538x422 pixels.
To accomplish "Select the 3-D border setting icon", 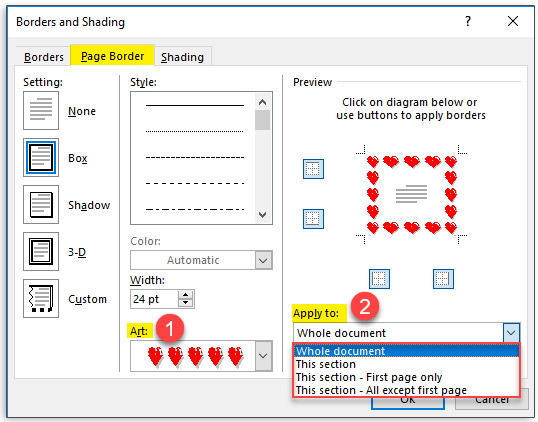I will coord(41,251).
